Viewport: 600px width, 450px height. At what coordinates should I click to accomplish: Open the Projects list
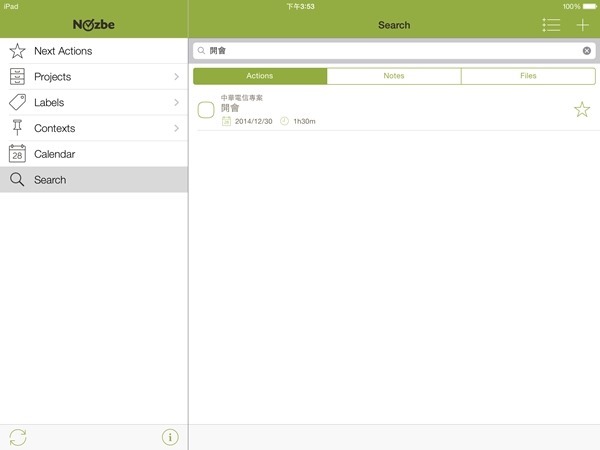click(x=94, y=77)
